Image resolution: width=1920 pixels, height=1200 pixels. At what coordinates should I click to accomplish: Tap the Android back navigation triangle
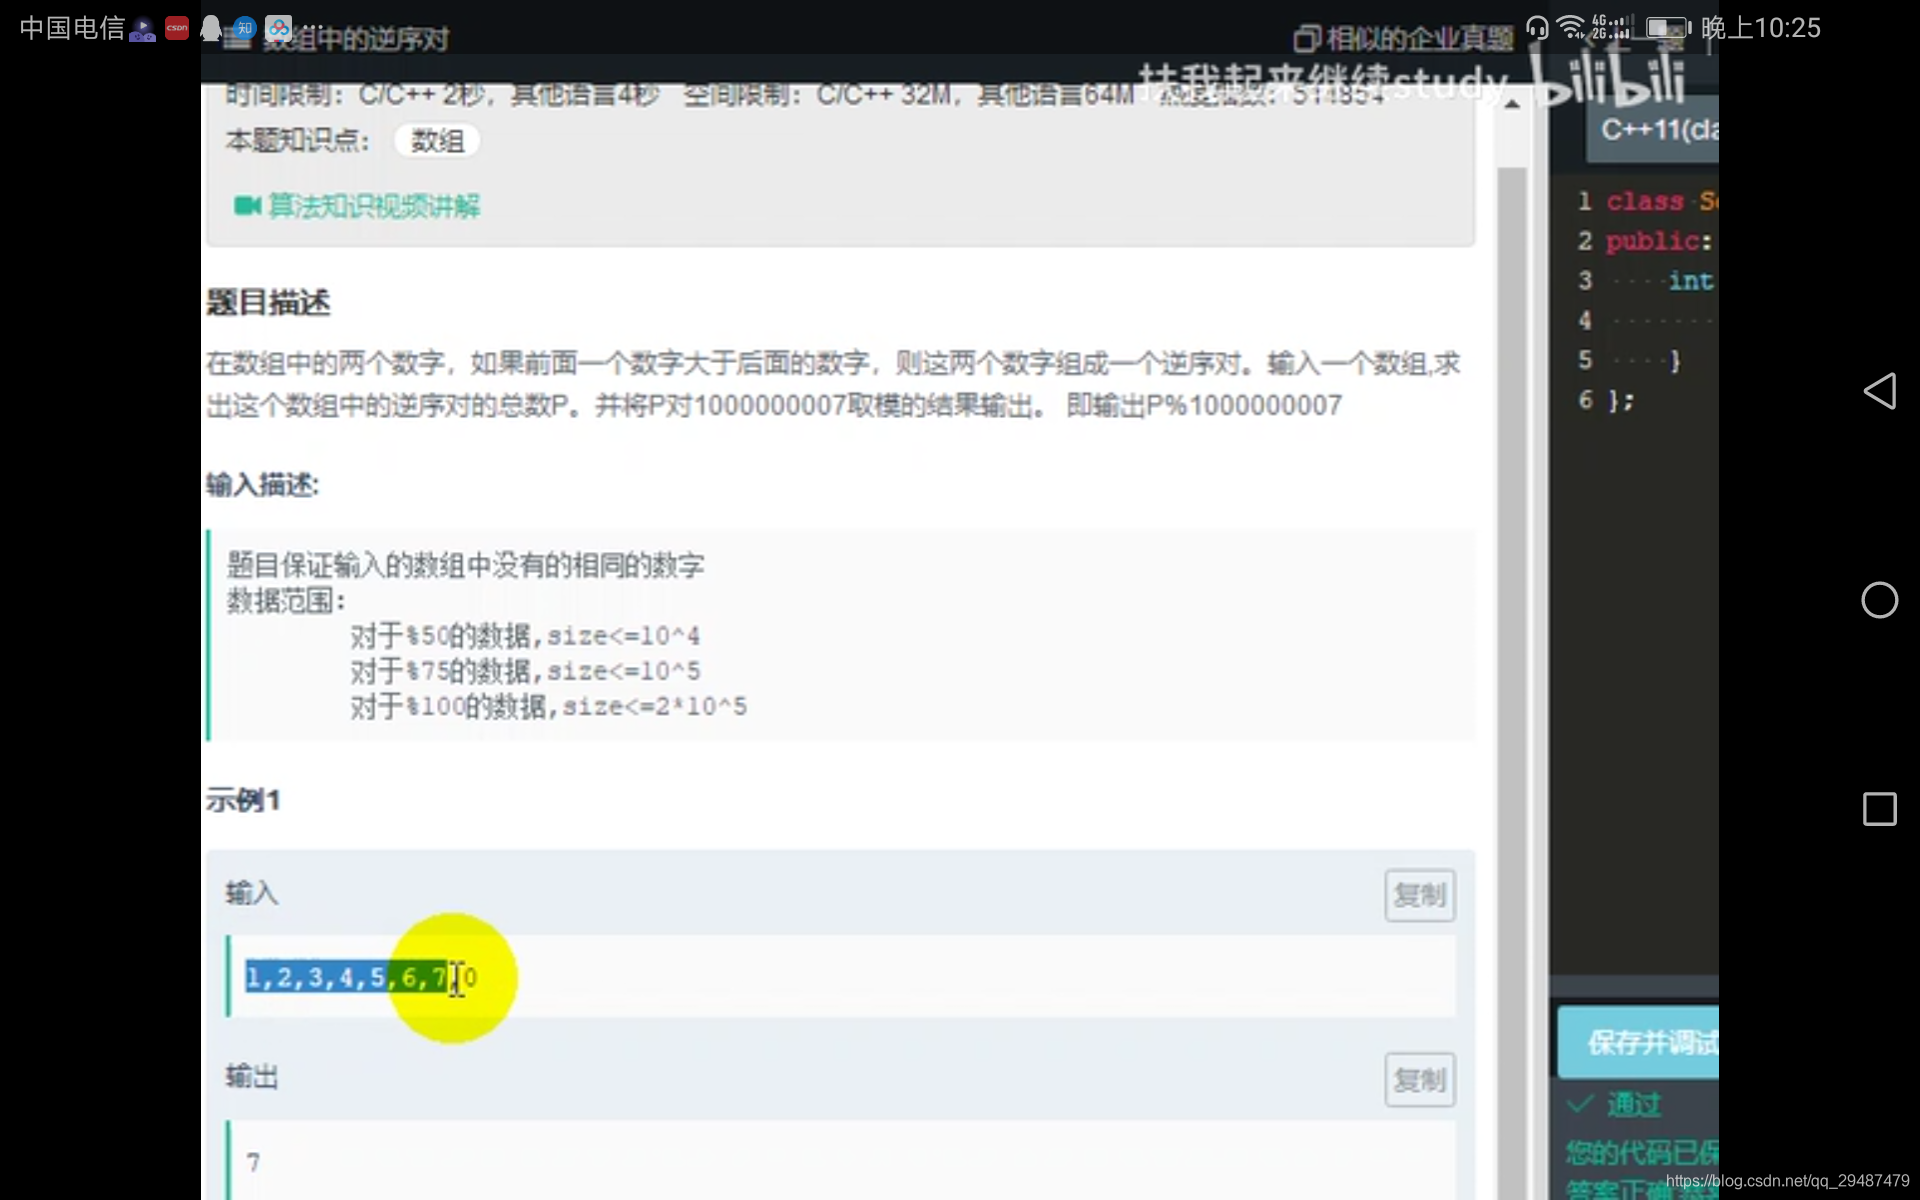(x=1880, y=391)
